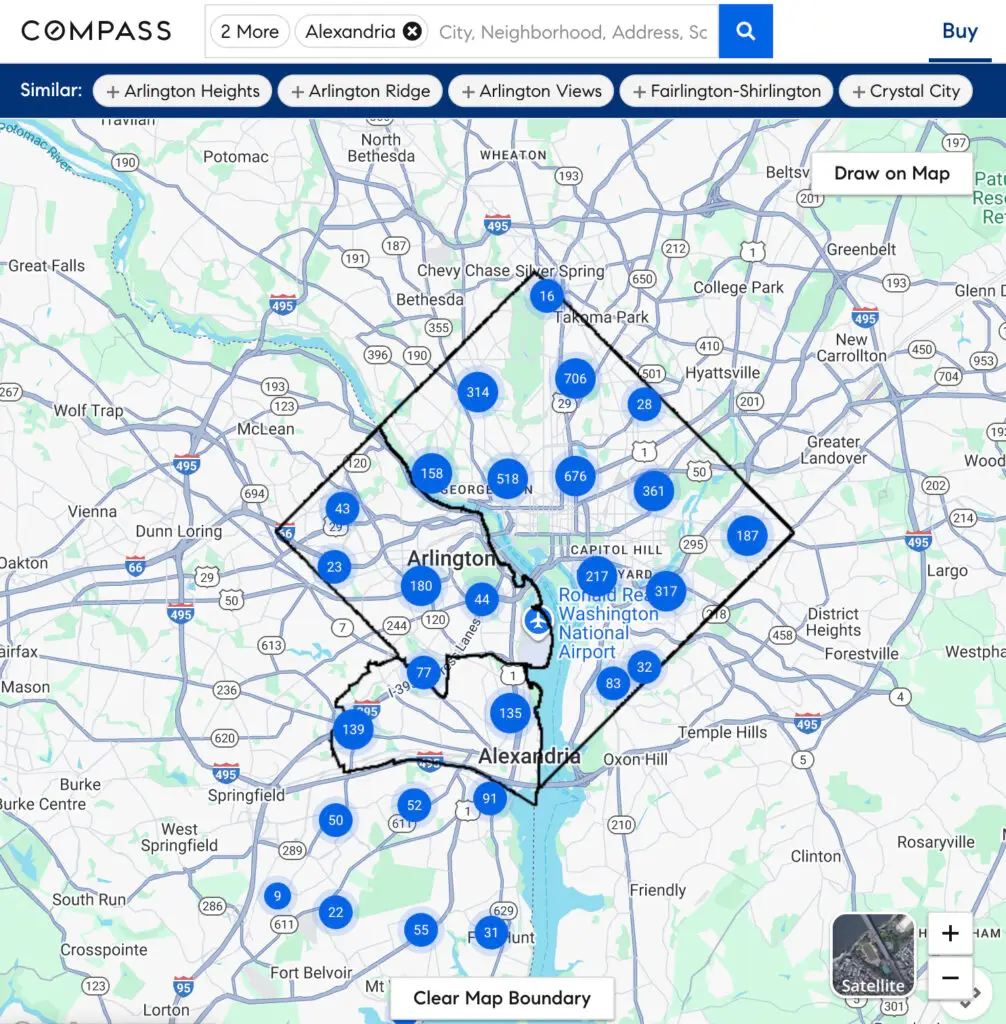Switch to Satellite map view
This screenshot has height=1024, width=1006.
point(873,955)
